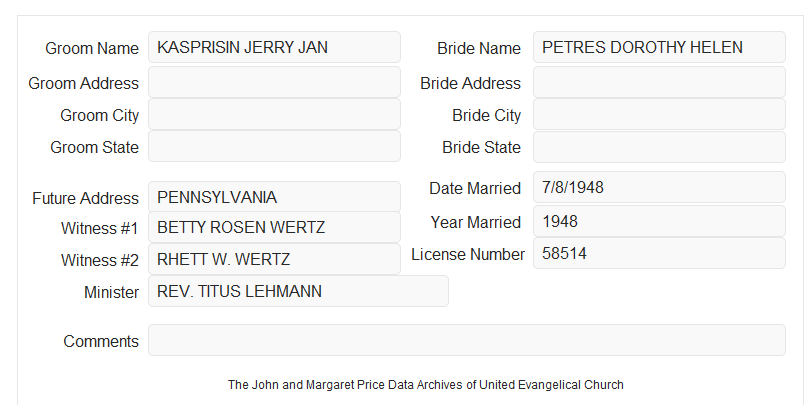Click the Groom Name label
The image size is (805, 405).
[92, 48]
